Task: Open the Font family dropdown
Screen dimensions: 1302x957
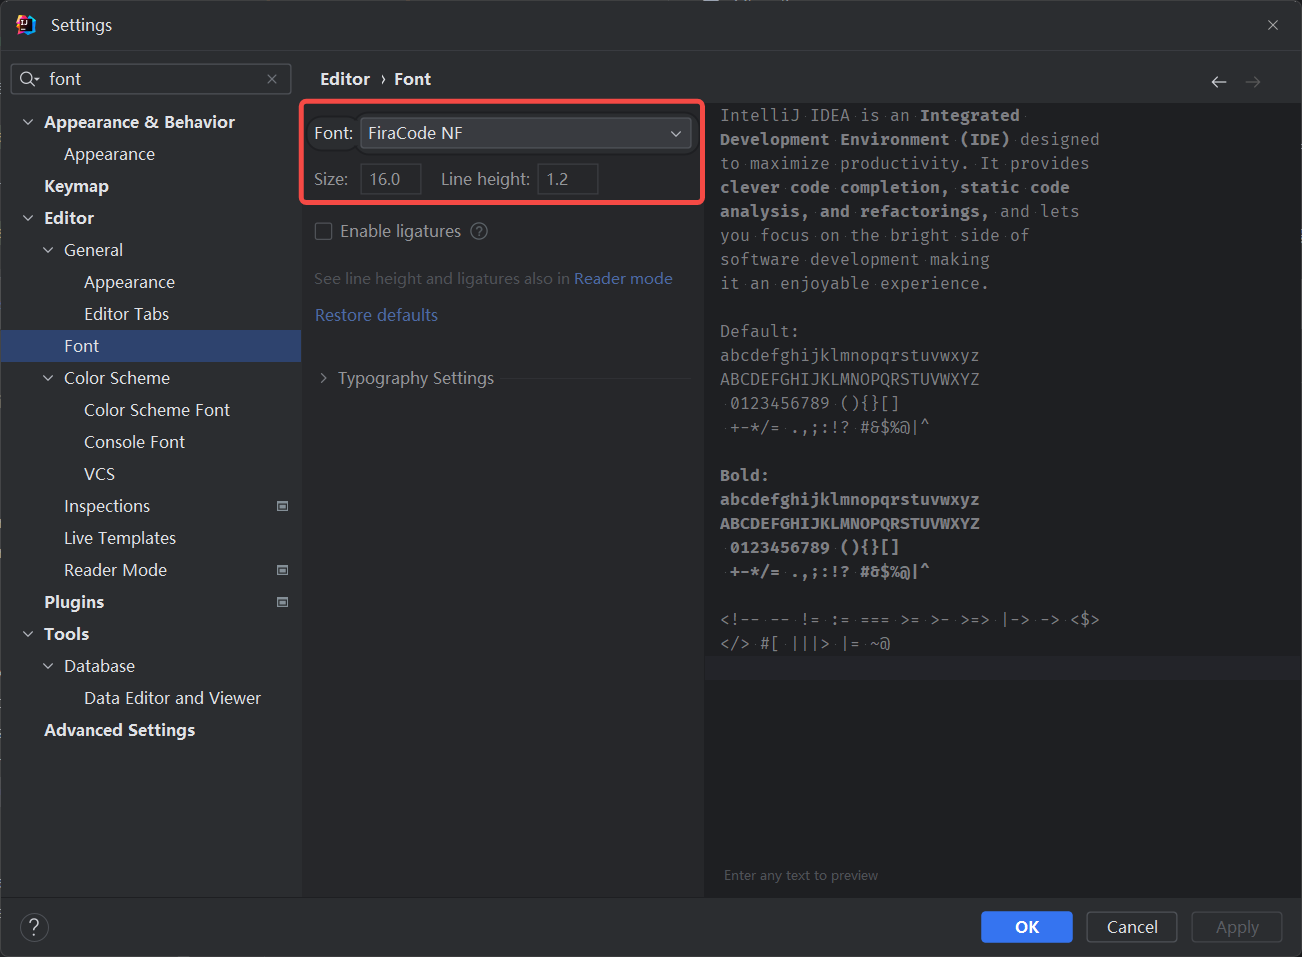Action: [525, 133]
